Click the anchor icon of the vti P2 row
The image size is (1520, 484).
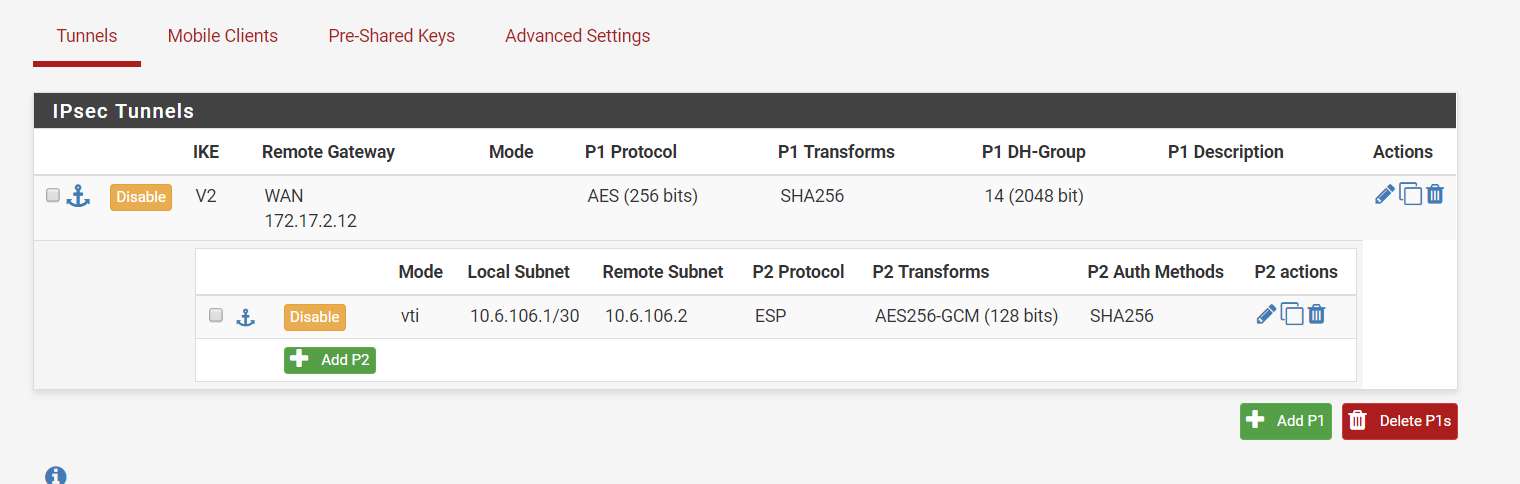tap(245, 317)
